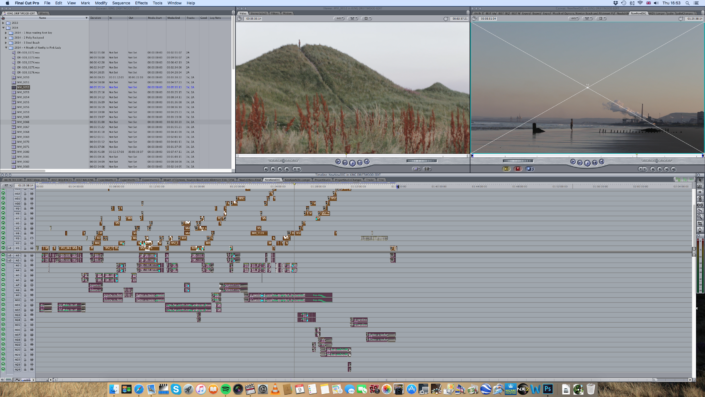Click Go to Previous Edit in Canvas
Screen dimensions: 705x397
pyautogui.click(x=572, y=162)
